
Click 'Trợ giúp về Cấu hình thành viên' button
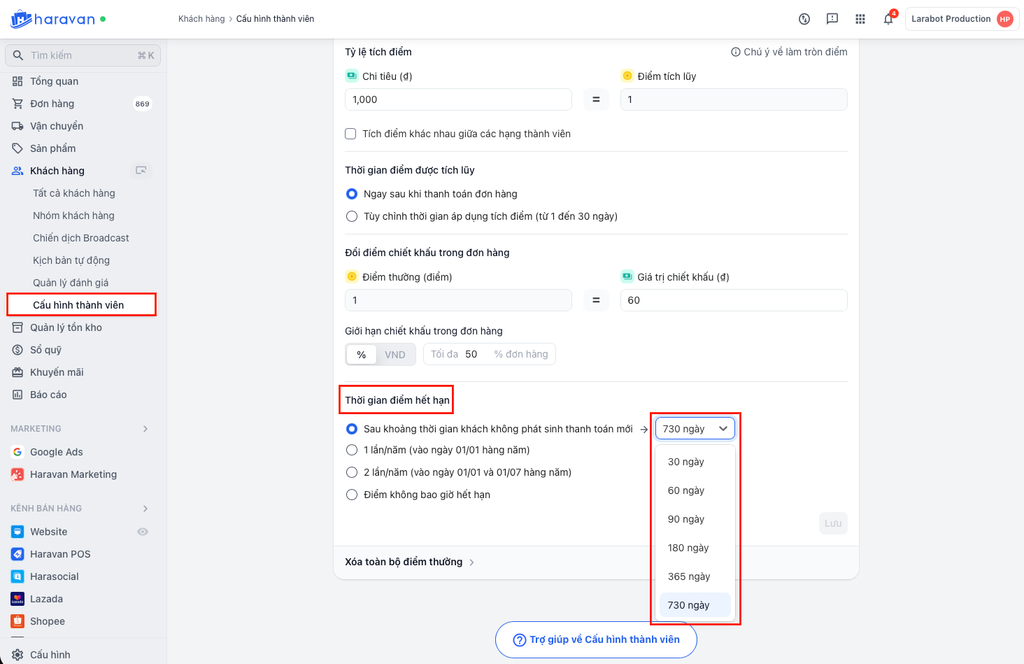596,640
